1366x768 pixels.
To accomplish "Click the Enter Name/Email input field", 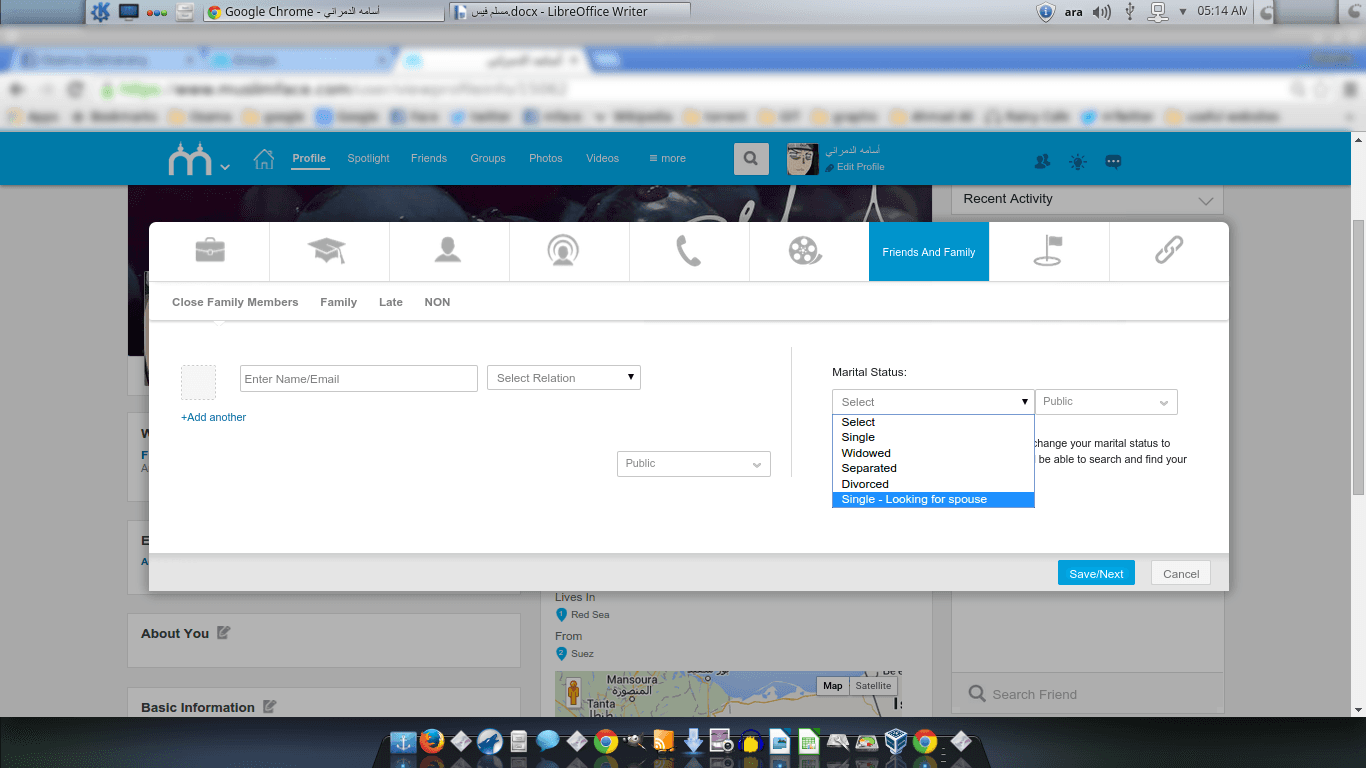I will pyautogui.click(x=359, y=379).
